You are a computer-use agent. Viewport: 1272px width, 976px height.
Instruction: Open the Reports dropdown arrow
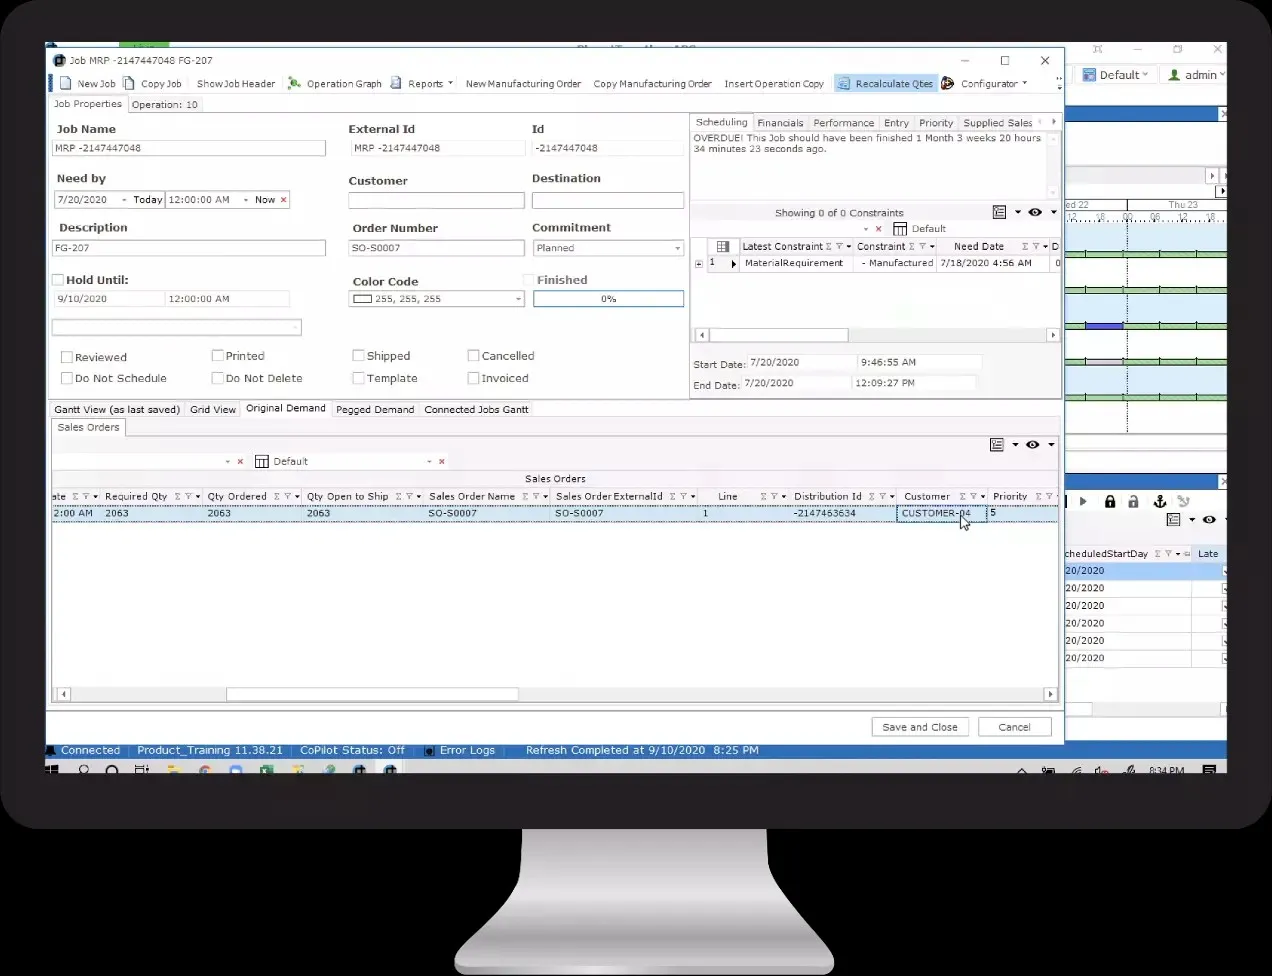450,84
